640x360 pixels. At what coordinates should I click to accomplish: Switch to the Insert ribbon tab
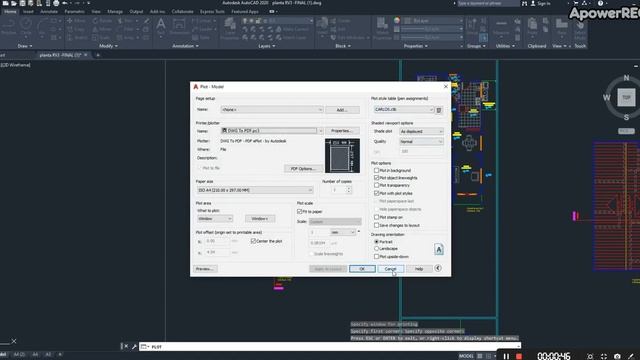[x=28, y=11]
